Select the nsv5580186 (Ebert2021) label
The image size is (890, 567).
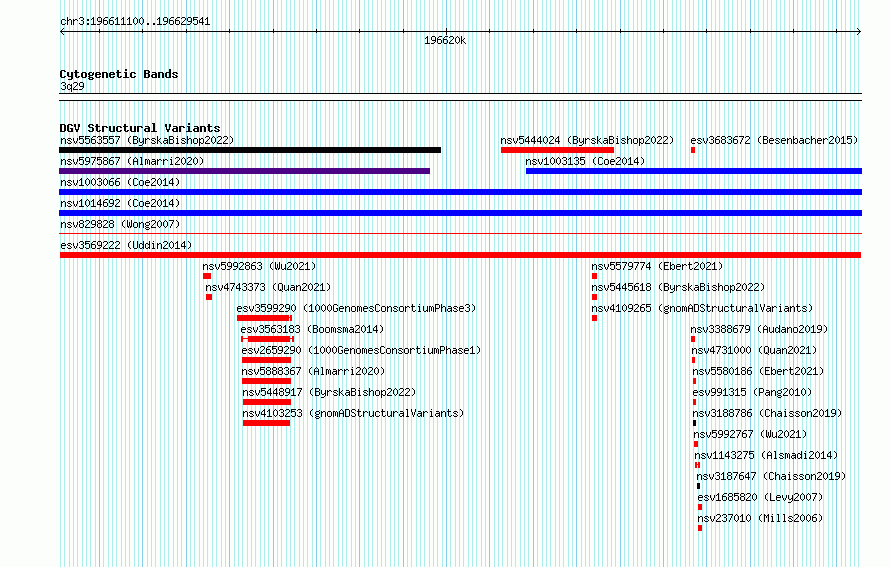coord(758,371)
